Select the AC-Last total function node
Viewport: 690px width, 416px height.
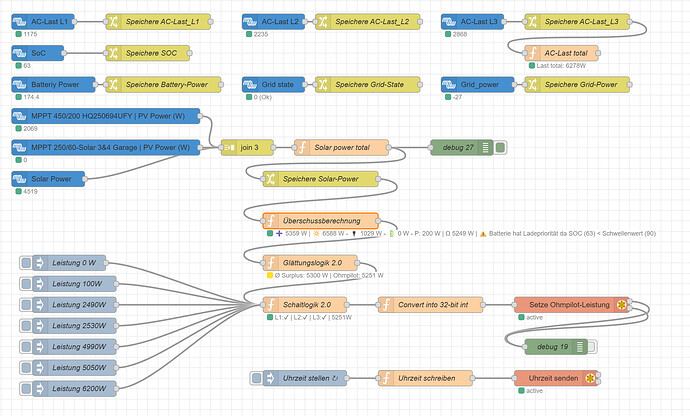point(562,53)
